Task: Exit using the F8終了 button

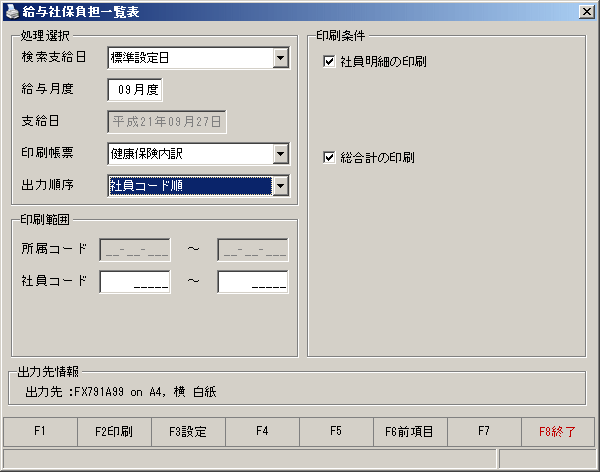Action: (x=558, y=432)
